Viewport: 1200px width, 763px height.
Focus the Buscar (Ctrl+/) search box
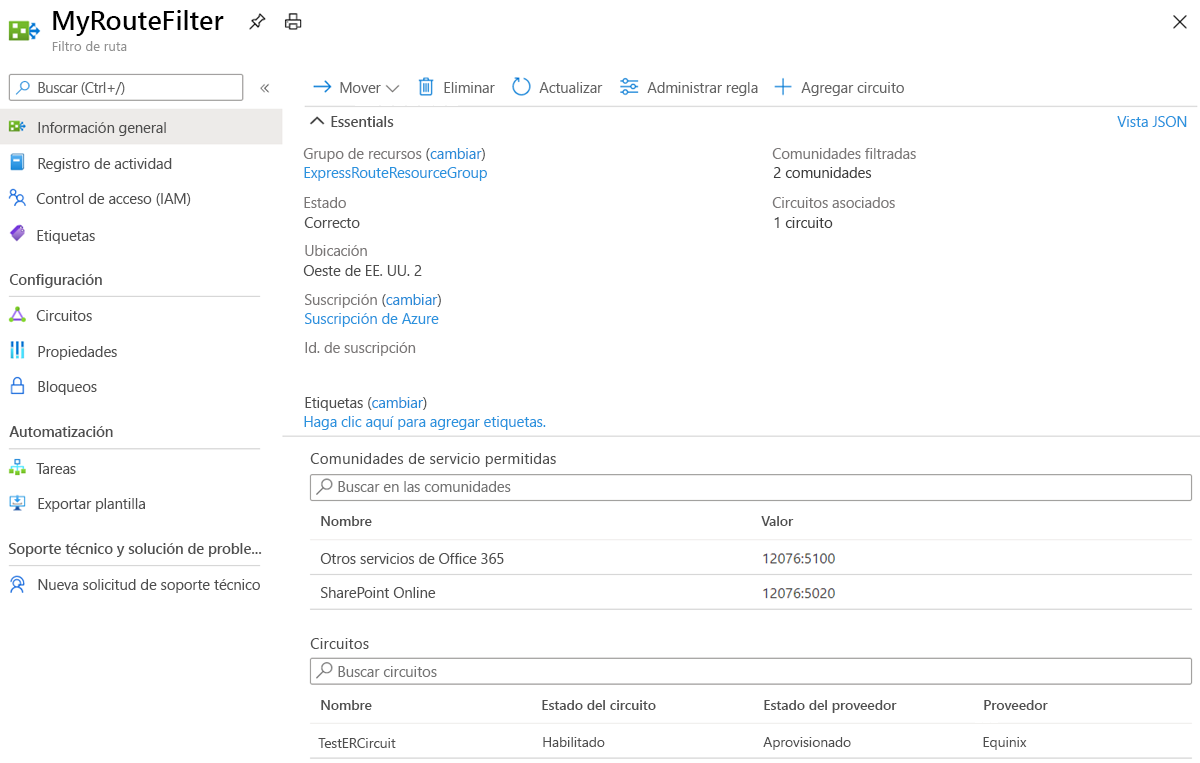click(x=126, y=87)
